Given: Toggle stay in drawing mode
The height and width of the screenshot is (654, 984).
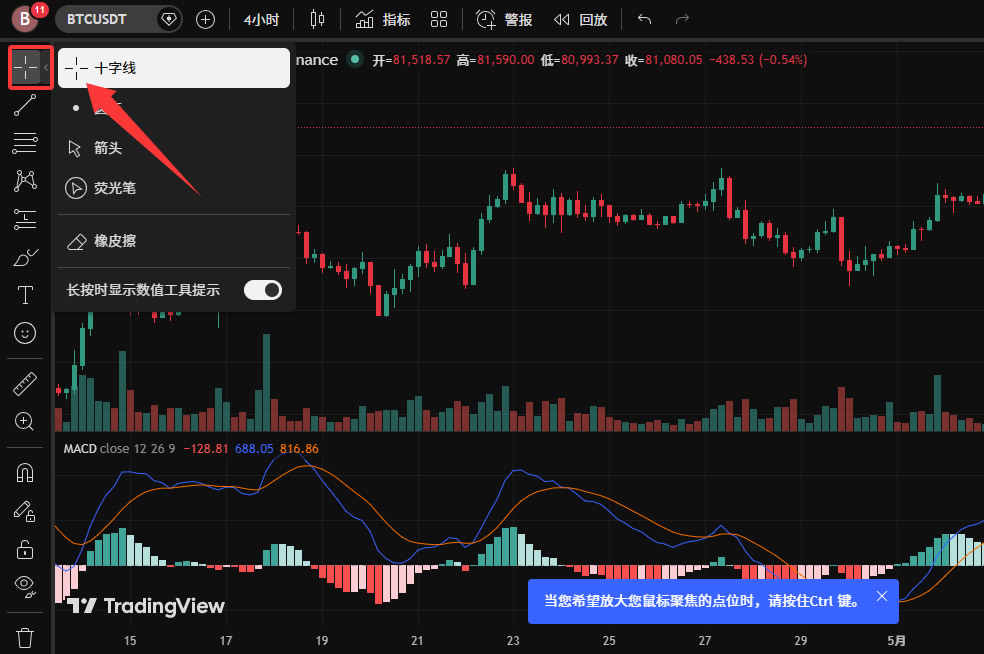Looking at the screenshot, I should 25,512.
